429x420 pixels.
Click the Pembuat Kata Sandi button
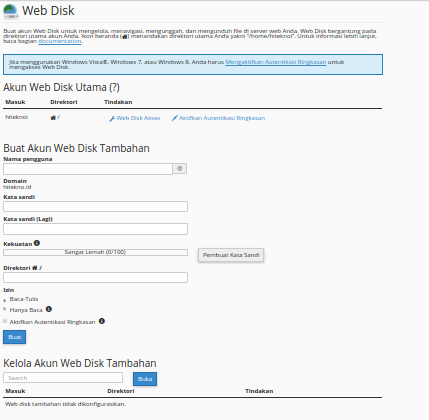coord(231,255)
